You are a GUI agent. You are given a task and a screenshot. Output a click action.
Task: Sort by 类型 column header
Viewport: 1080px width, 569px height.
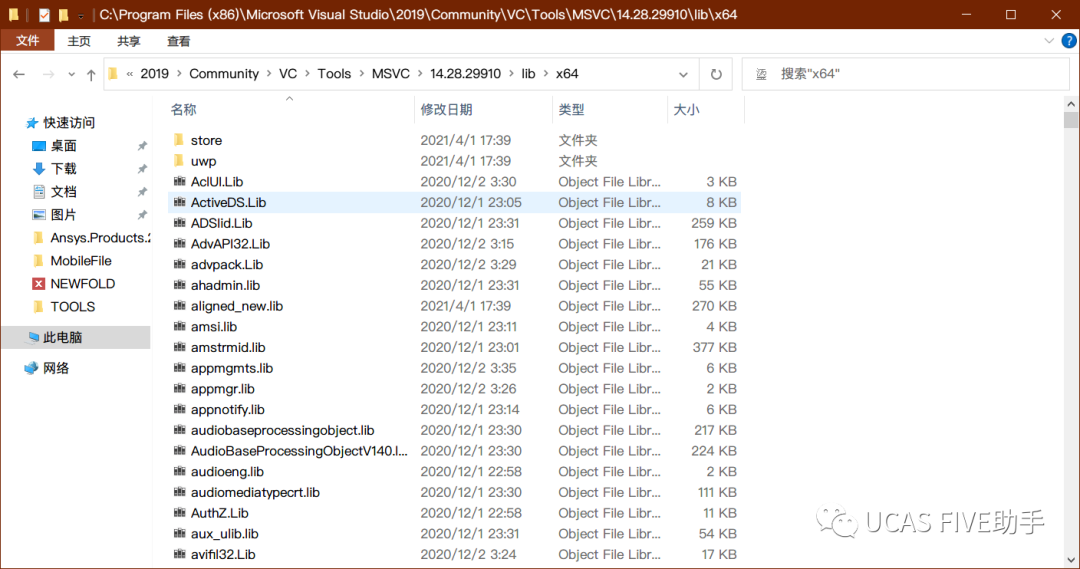pos(571,110)
